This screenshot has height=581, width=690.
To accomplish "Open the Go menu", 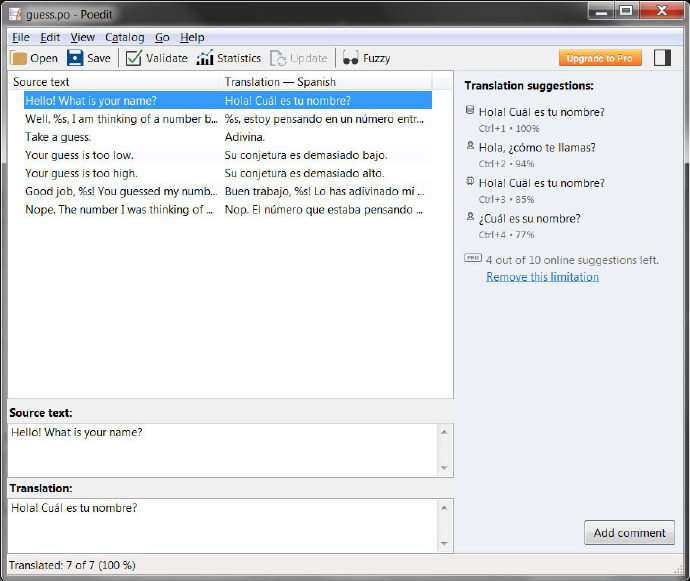I will (162, 37).
